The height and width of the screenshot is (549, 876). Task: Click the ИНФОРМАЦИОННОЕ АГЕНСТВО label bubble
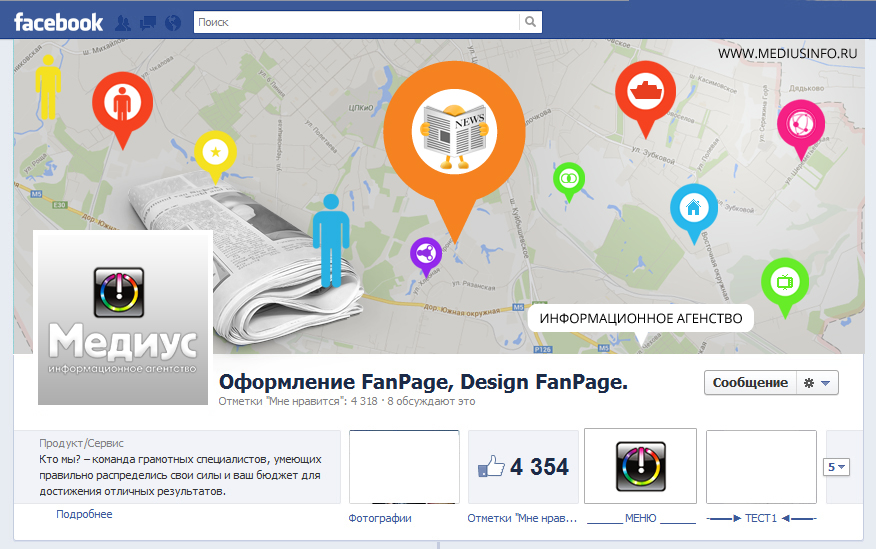(x=641, y=318)
